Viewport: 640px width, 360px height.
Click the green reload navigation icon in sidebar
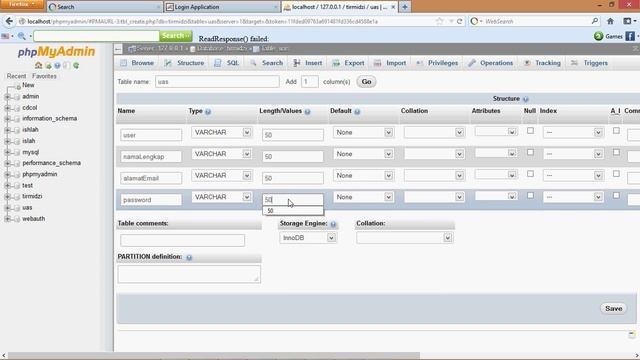click(76, 65)
